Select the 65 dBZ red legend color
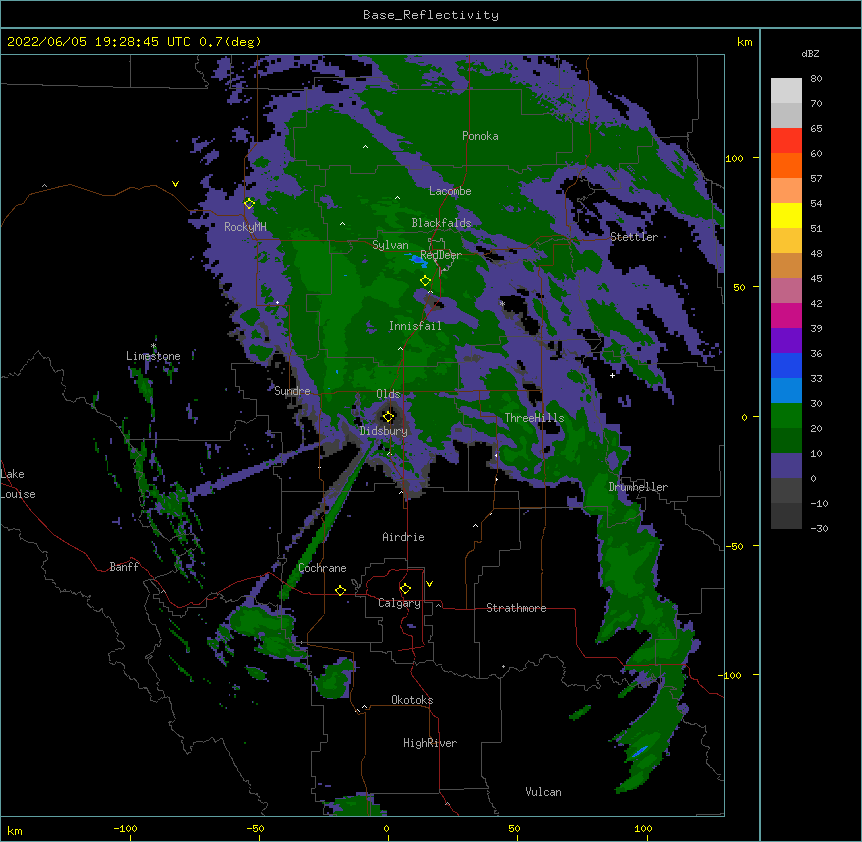The image size is (862, 842). pyautogui.click(x=786, y=141)
